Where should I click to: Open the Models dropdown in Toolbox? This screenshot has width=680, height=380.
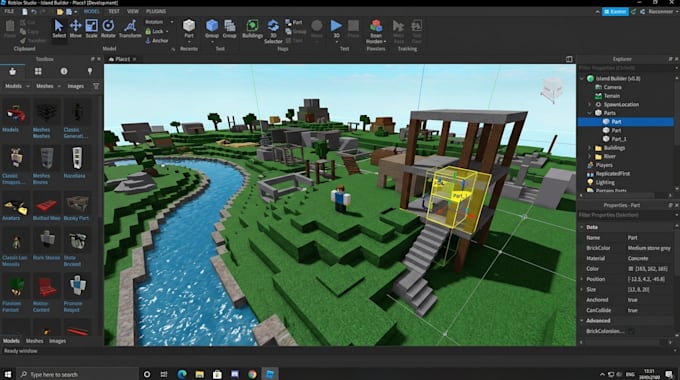coord(17,86)
